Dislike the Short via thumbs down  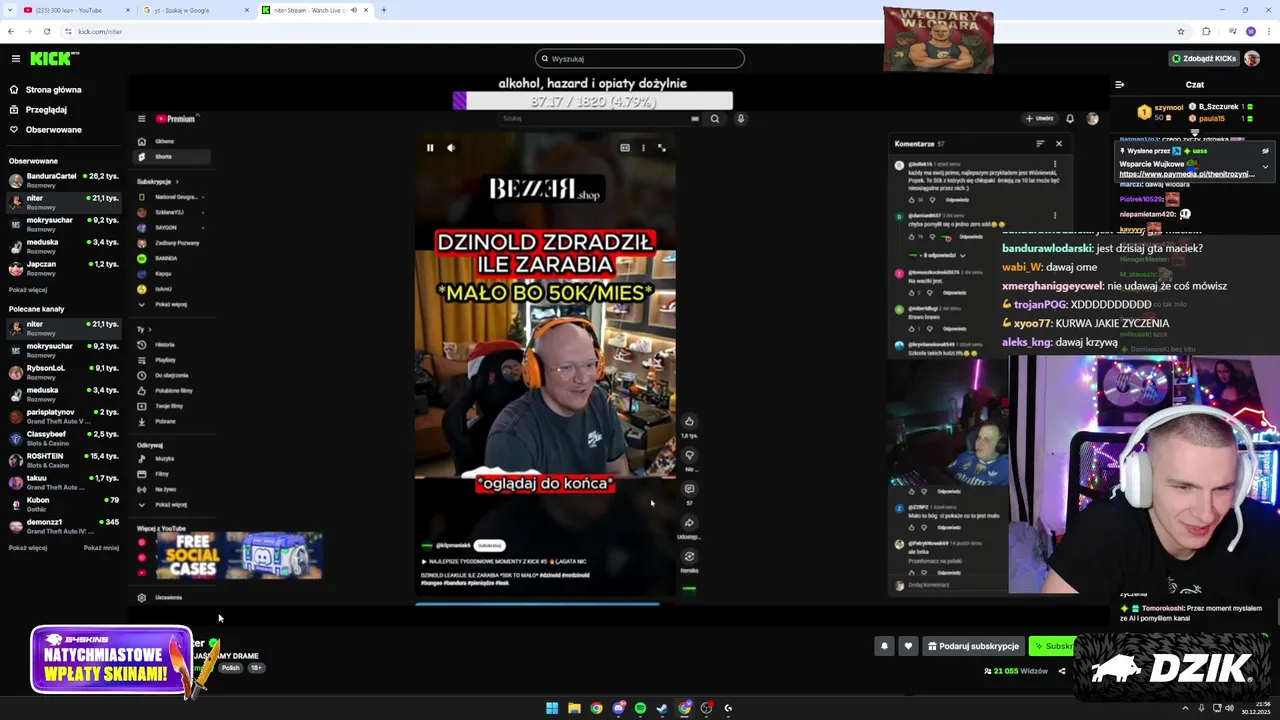pos(689,455)
